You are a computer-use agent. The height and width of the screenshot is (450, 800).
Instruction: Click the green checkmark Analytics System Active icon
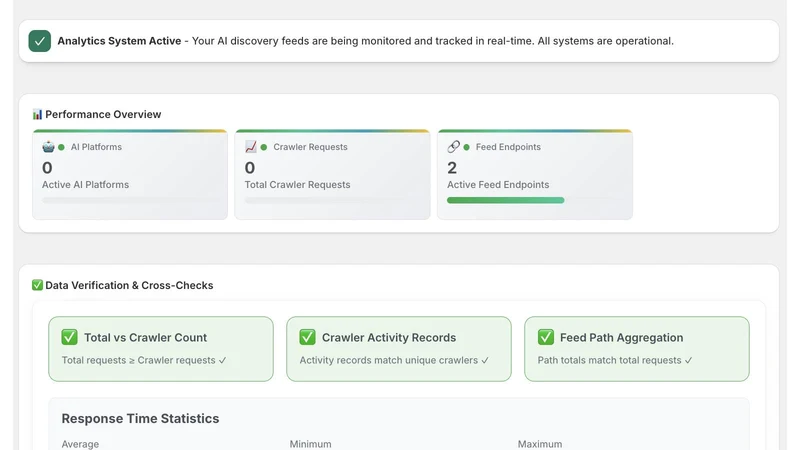[x=40, y=41]
